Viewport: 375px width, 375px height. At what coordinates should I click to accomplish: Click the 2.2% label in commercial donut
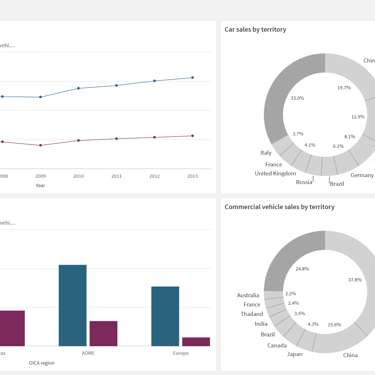[291, 294]
